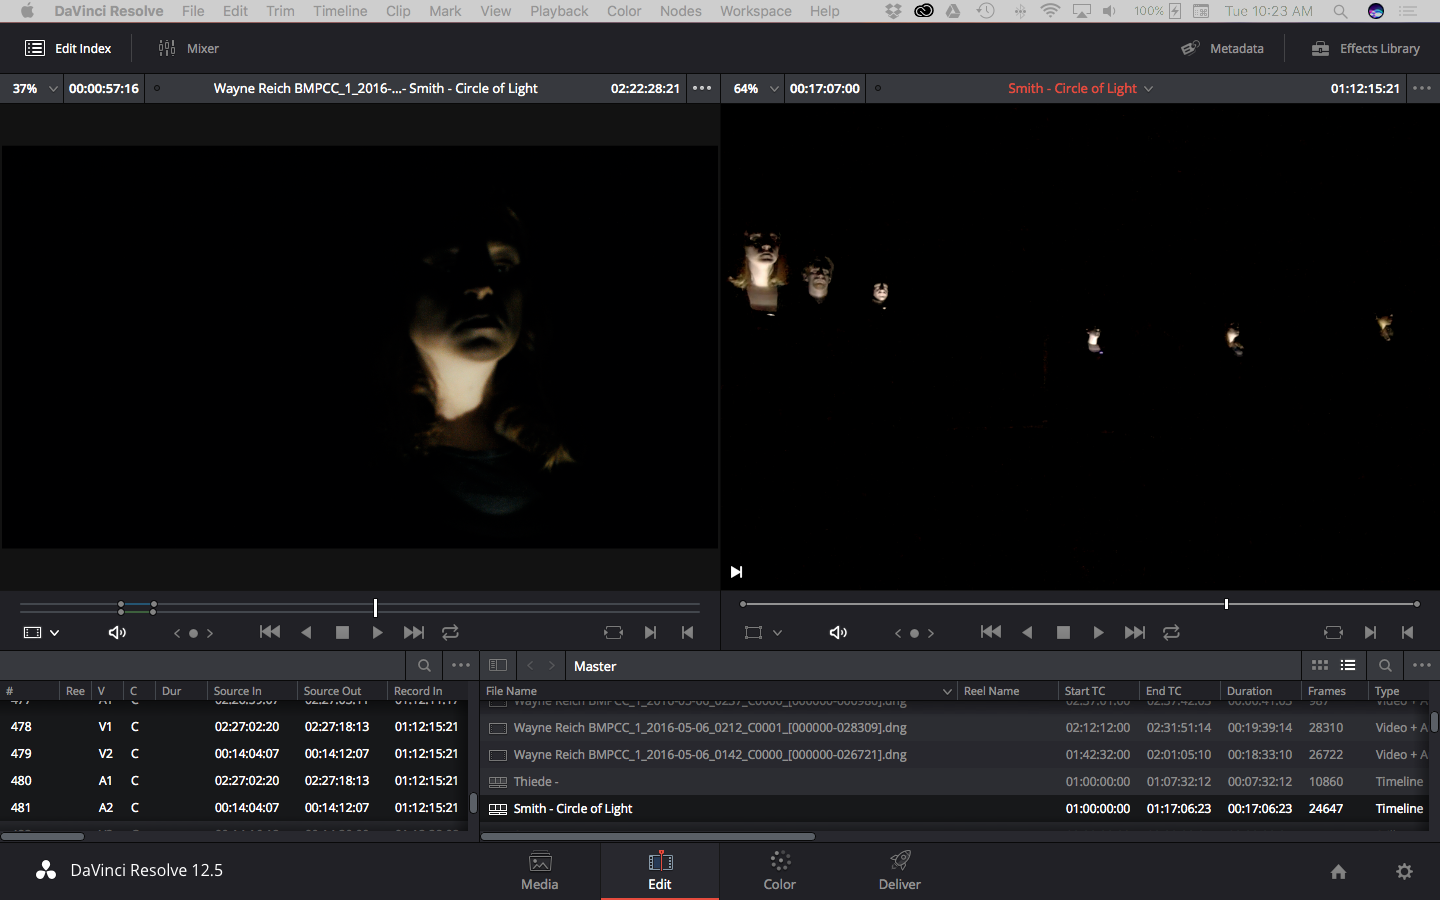
Task: Toggle loop playback in timeline viewer
Action: pos(1171,632)
